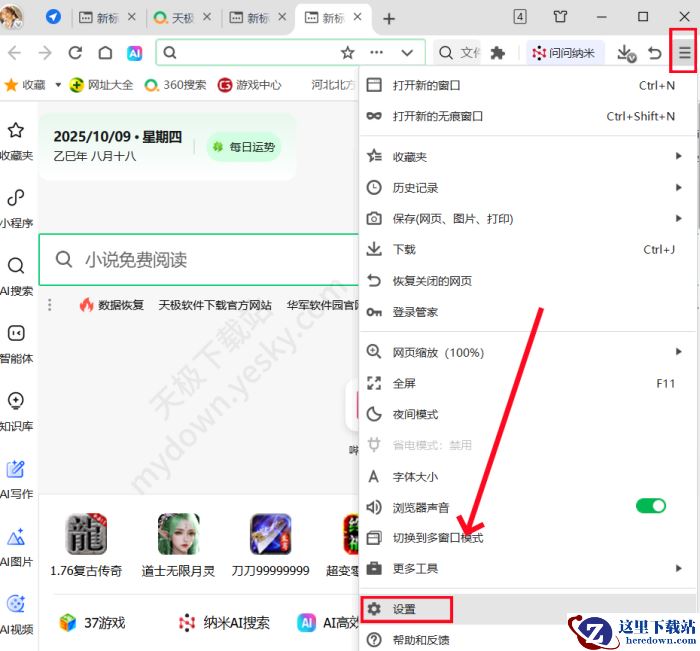Expand the 收藏夹 submenu

click(527, 156)
